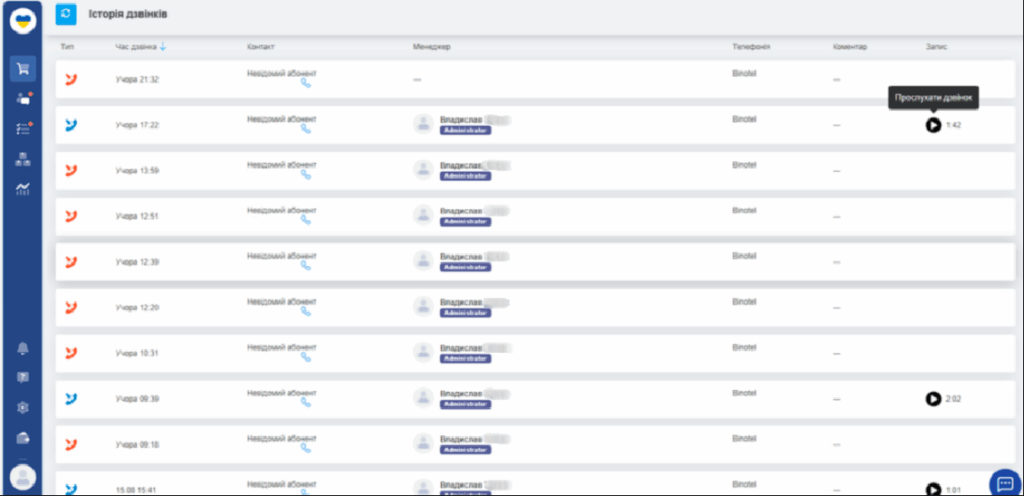The width and height of the screenshot is (1024, 496).
Task: Open the shopping cart section in sidebar
Action: click(23, 69)
